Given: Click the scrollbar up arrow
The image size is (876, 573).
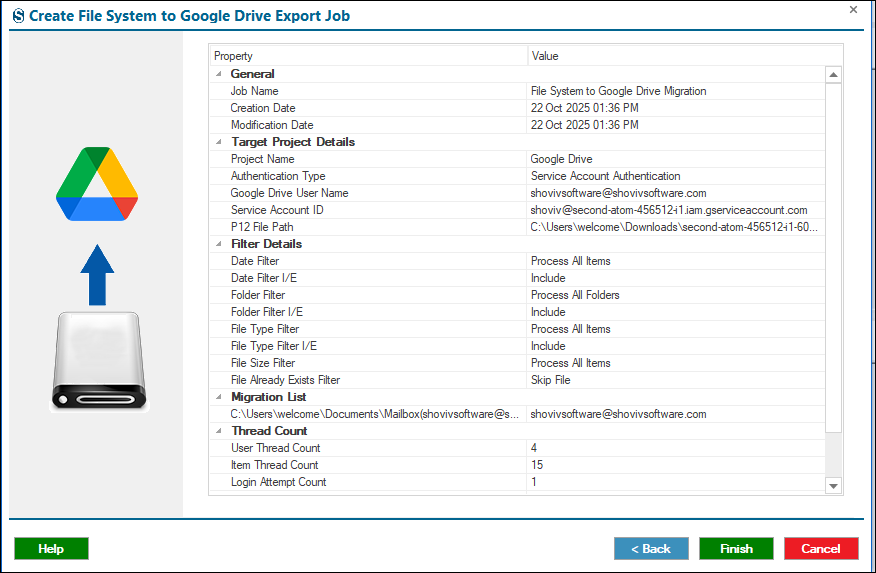Looking at the screenshot, I should coord(833,74).
